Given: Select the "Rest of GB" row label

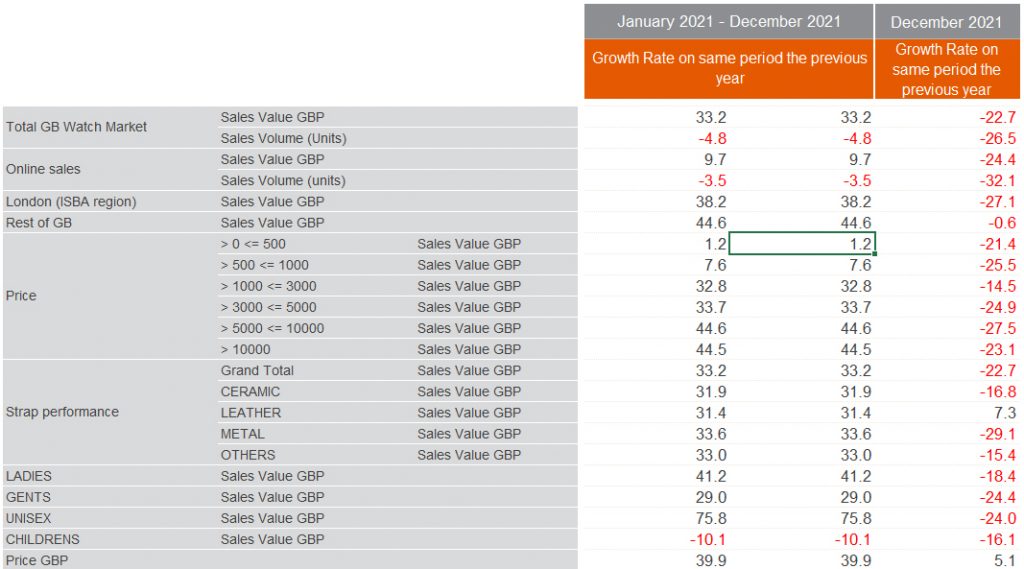Looking at the screenshot, I should [x=39, y=222].
